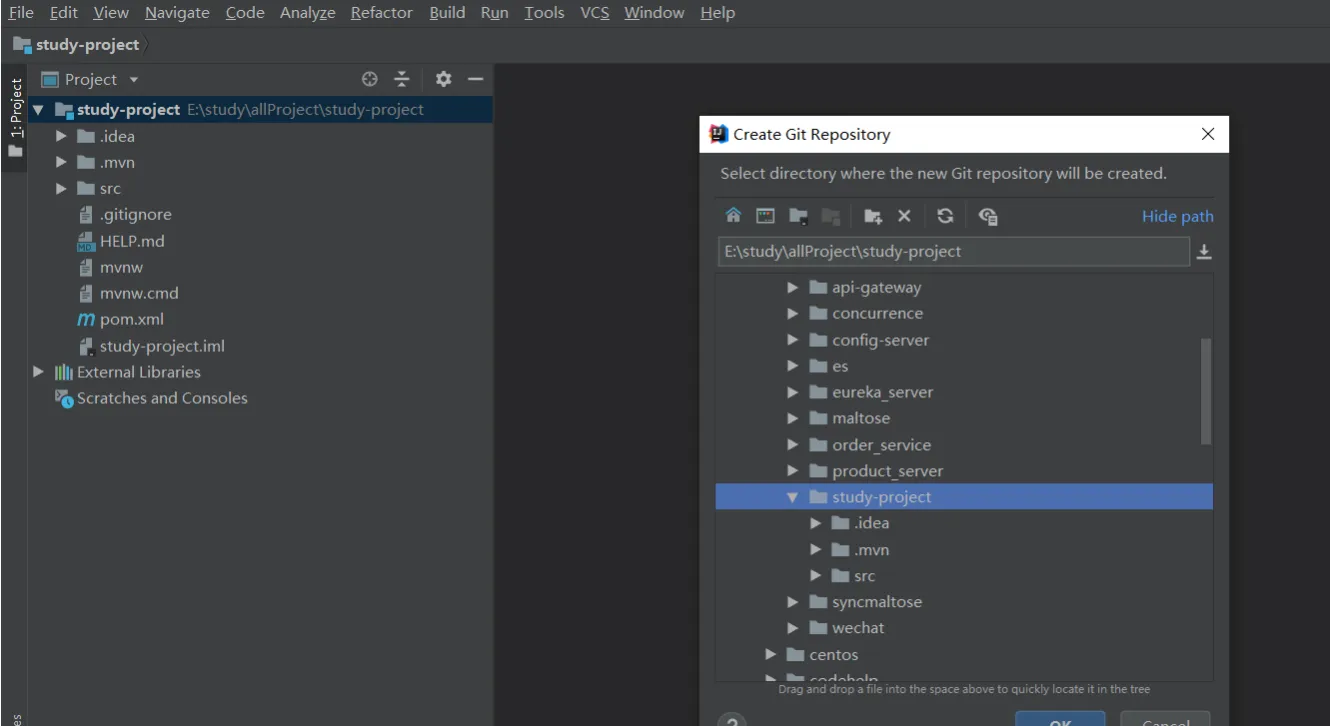Expand wechat folder arrow in dialog
This screenshot has width=1330, height=726.
click(x=793, y=628)
